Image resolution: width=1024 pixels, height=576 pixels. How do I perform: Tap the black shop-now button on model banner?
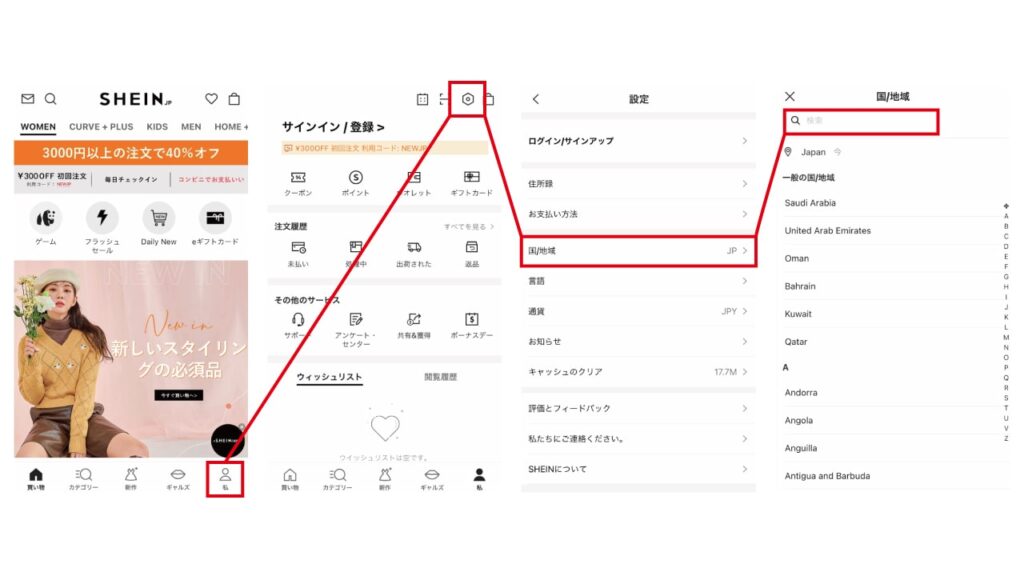coord(179,395)
